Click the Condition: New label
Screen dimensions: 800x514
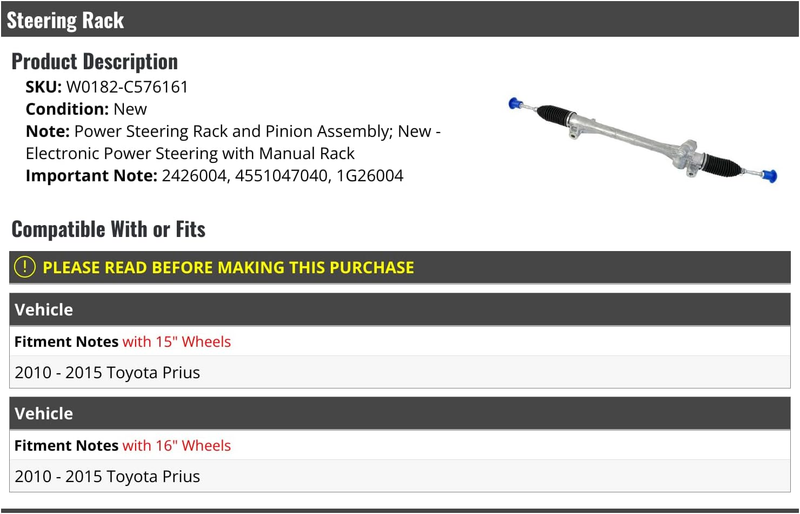(86, 109)
